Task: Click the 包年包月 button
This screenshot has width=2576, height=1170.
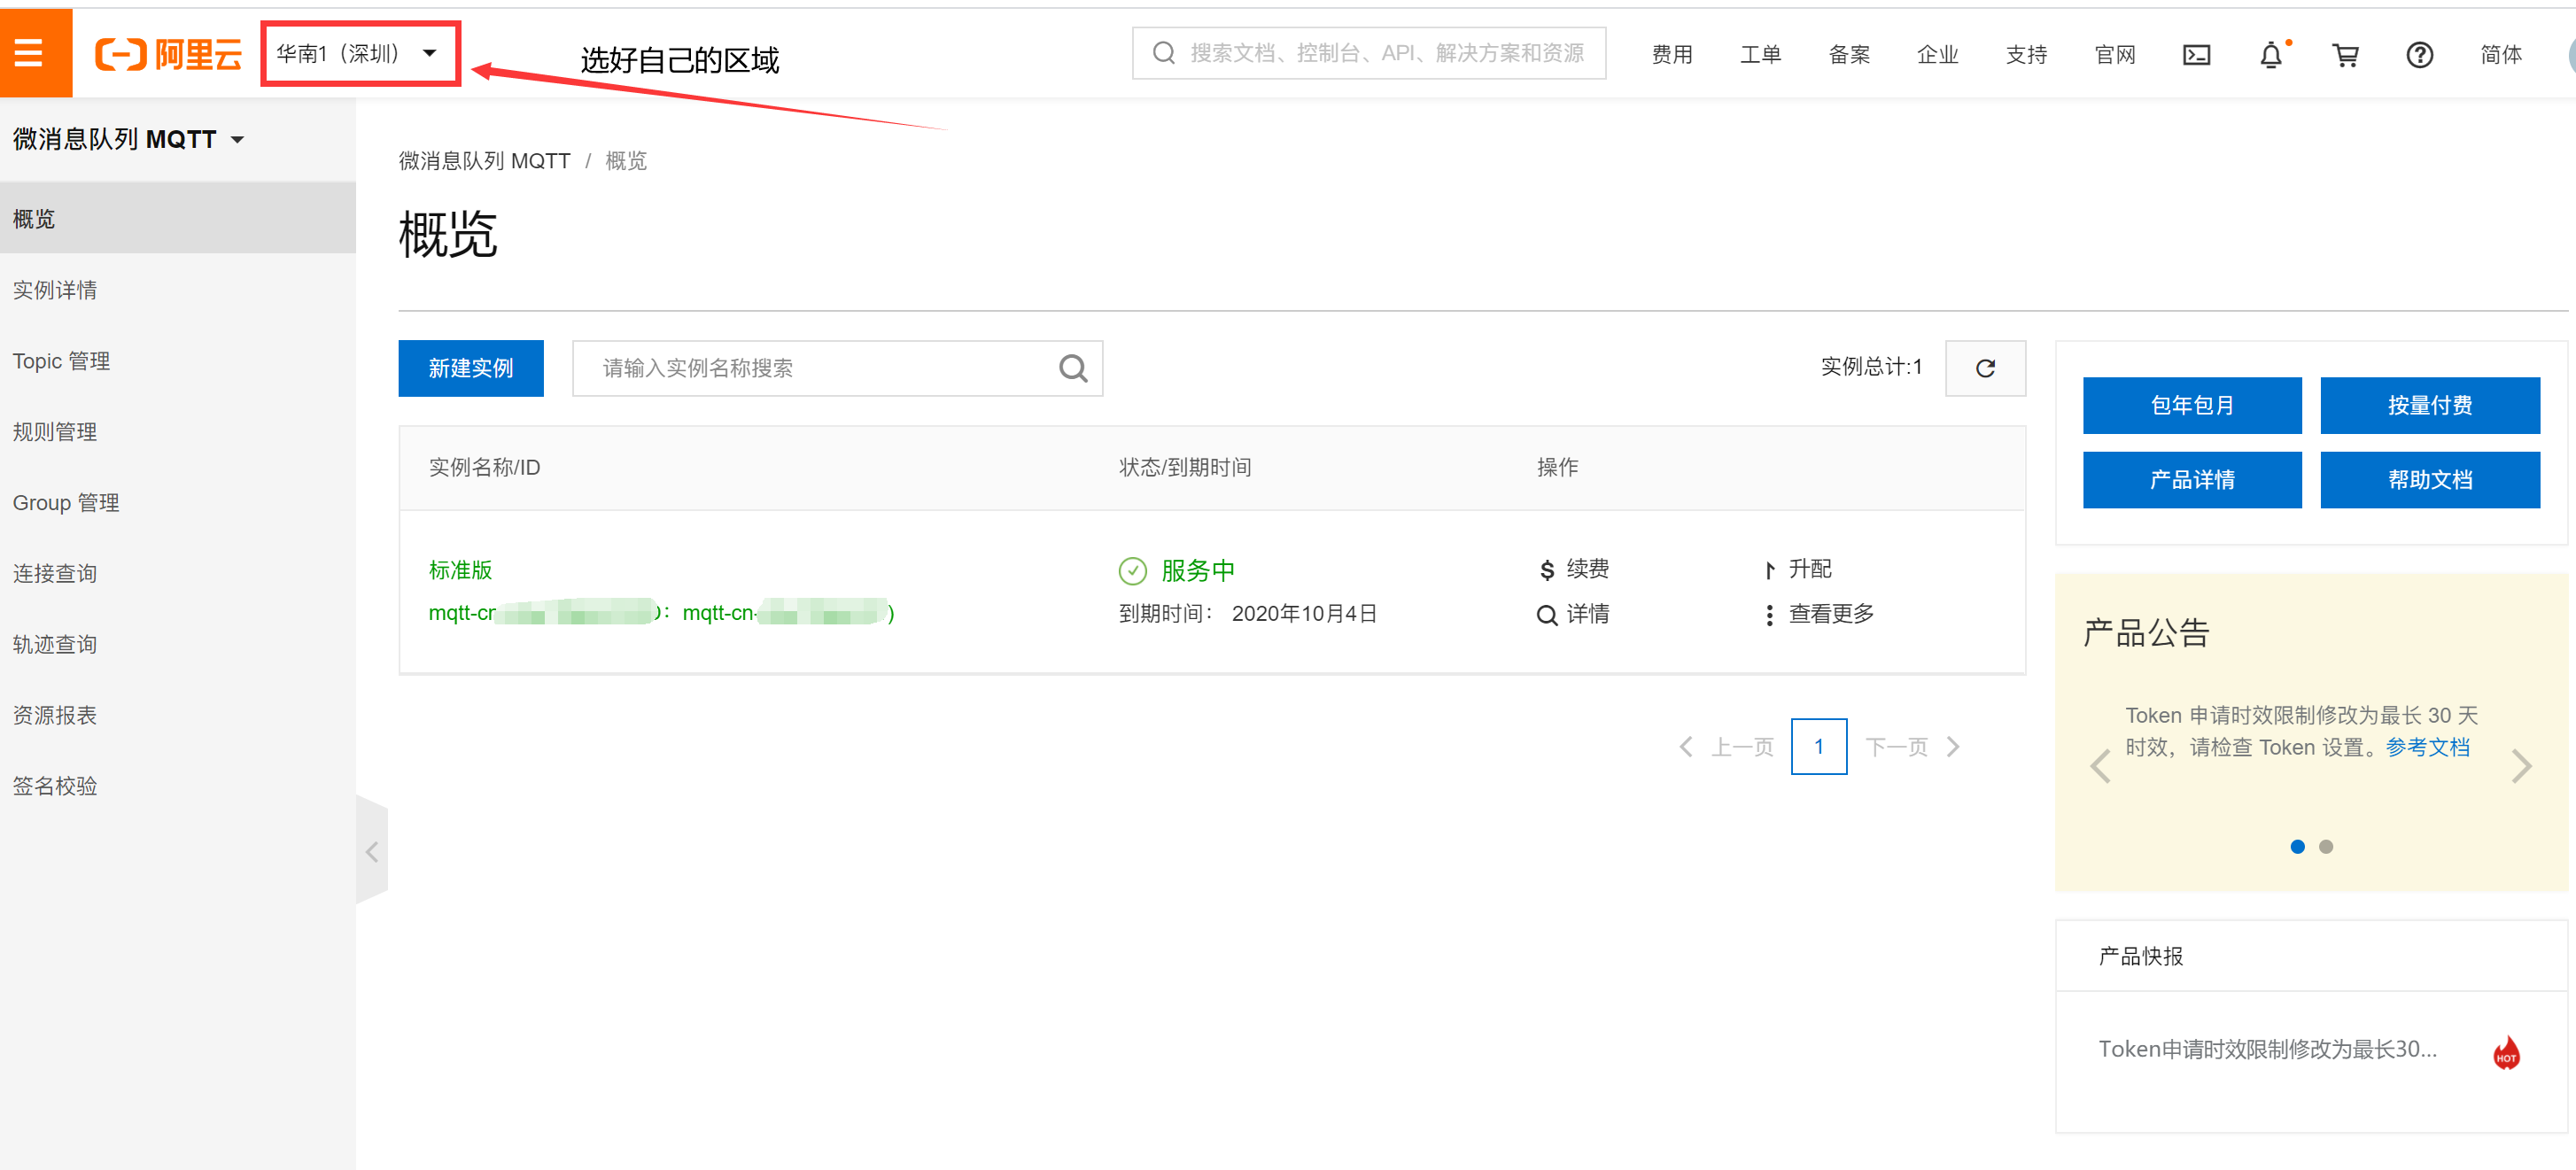Action: tap(2191, 405)
